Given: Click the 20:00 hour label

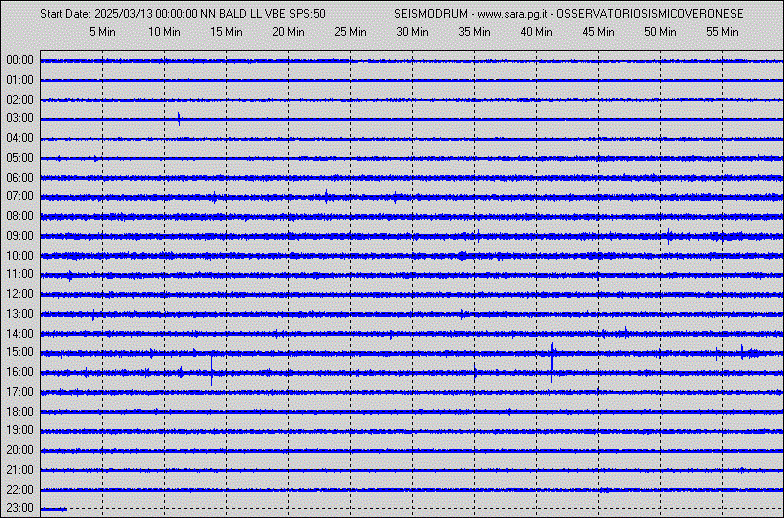Looking at the screenshot, I should 20,450.
